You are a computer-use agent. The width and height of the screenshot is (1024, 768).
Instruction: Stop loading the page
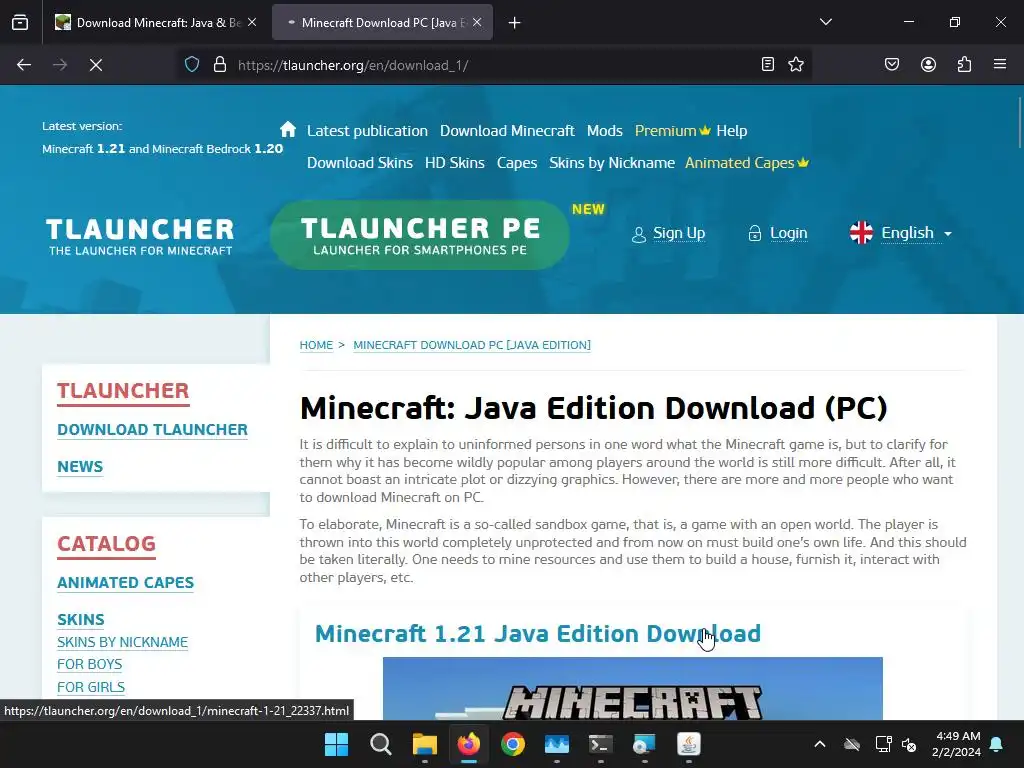96,65
